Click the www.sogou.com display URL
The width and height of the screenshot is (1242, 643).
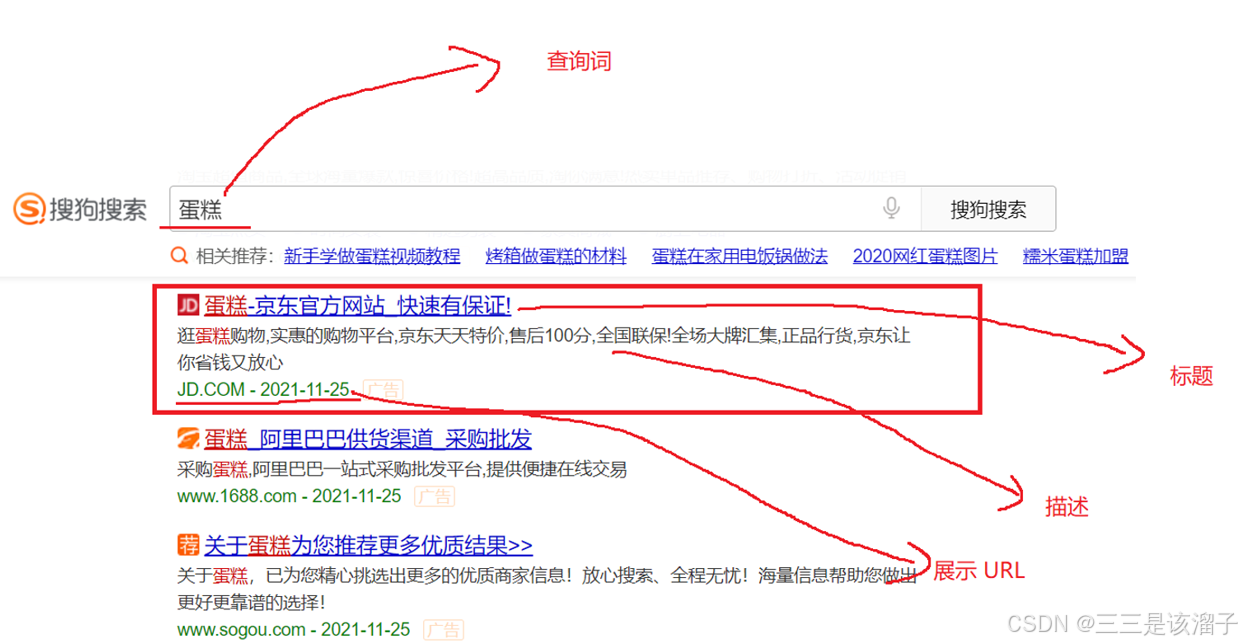point(294,629)
